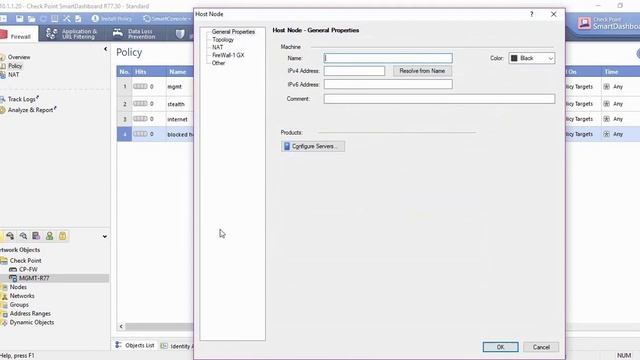Click the IPv6 Address input field
The height and width of the screenshot is (360, 640).
(x=388, y=84)
